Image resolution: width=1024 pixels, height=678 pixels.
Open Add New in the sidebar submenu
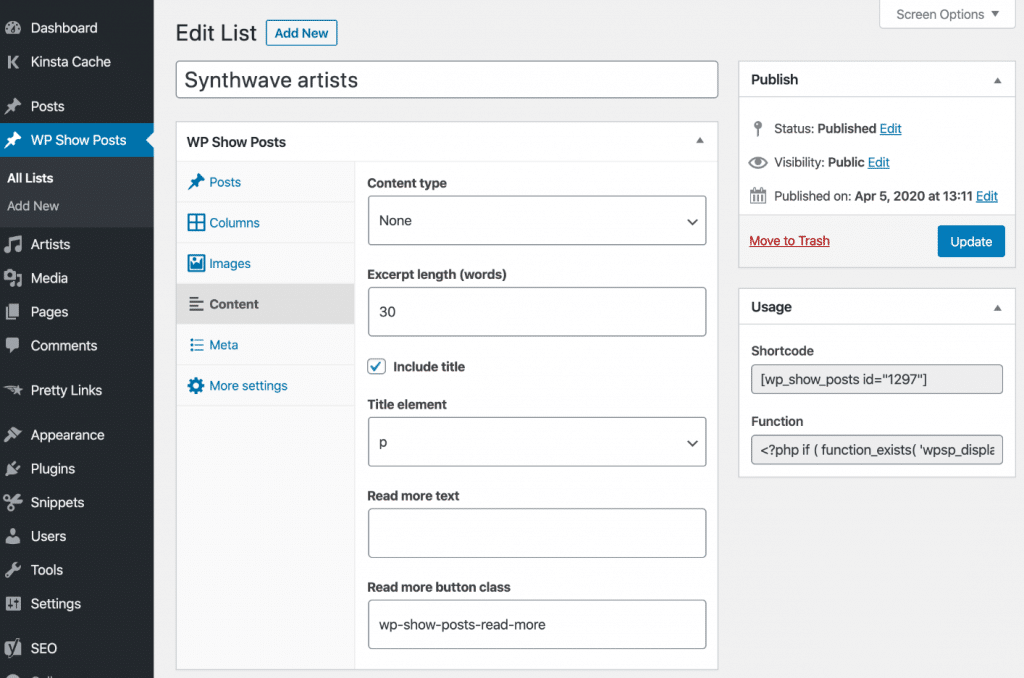coord(33,206)
